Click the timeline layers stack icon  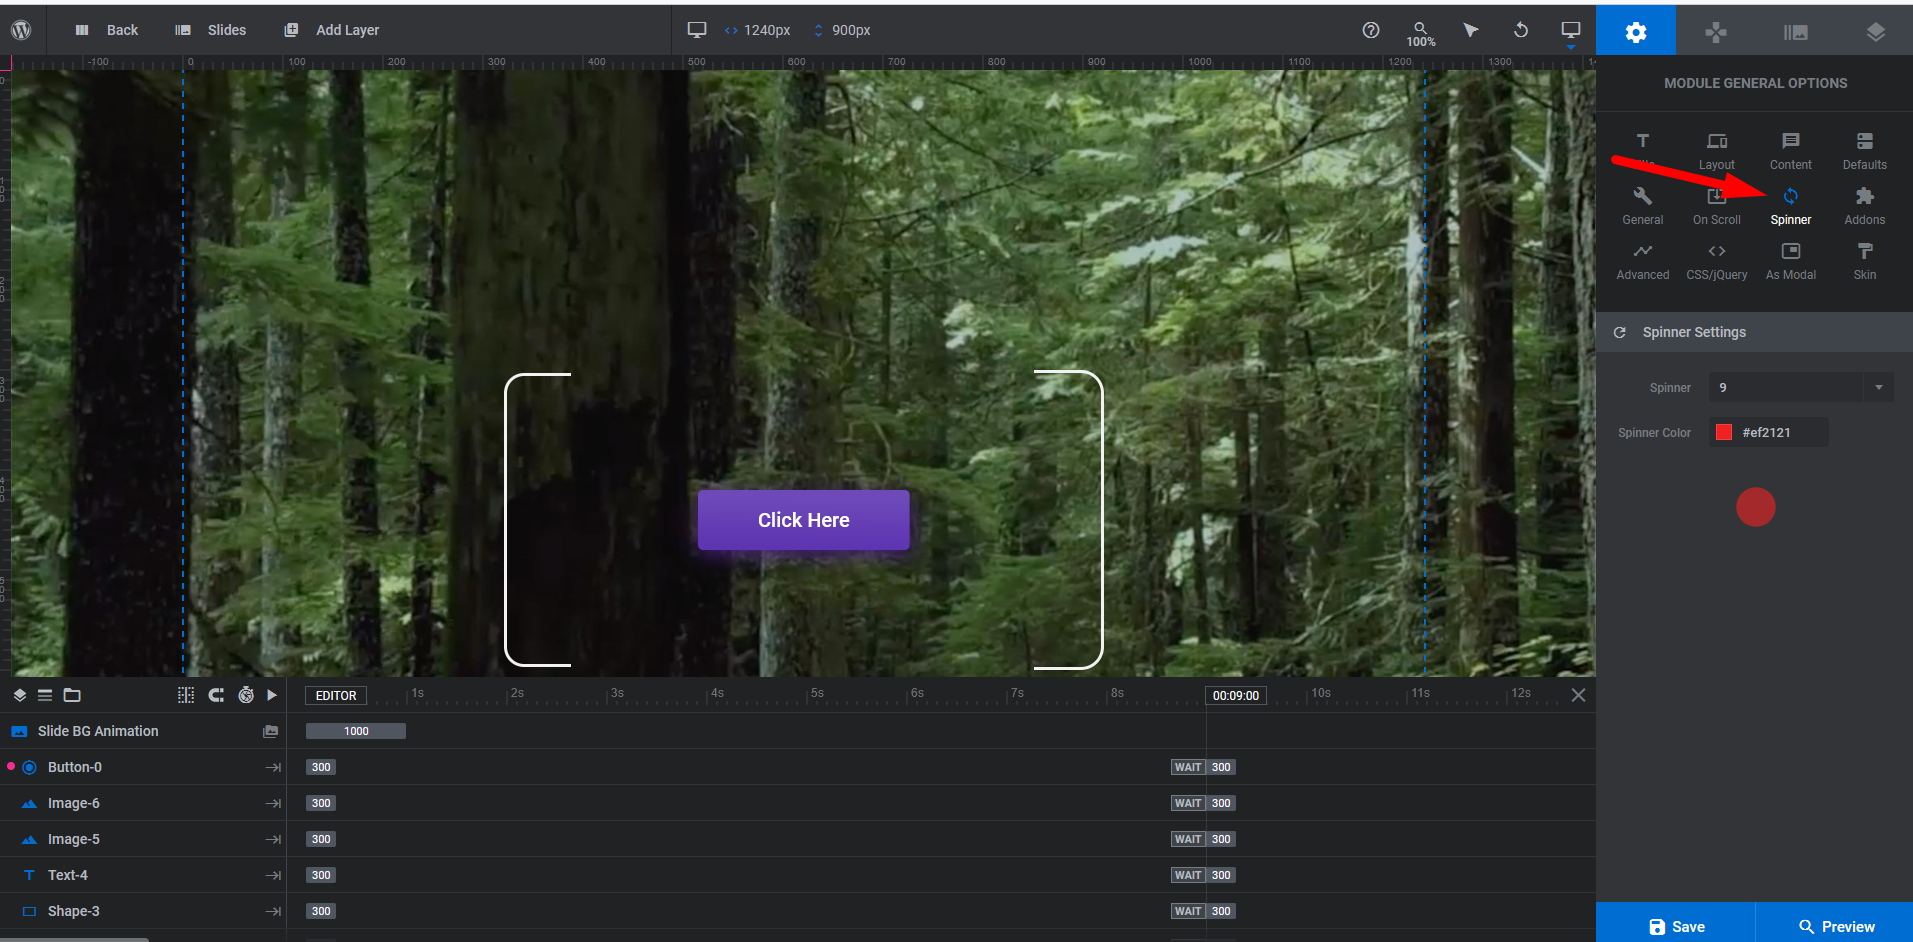20,695
